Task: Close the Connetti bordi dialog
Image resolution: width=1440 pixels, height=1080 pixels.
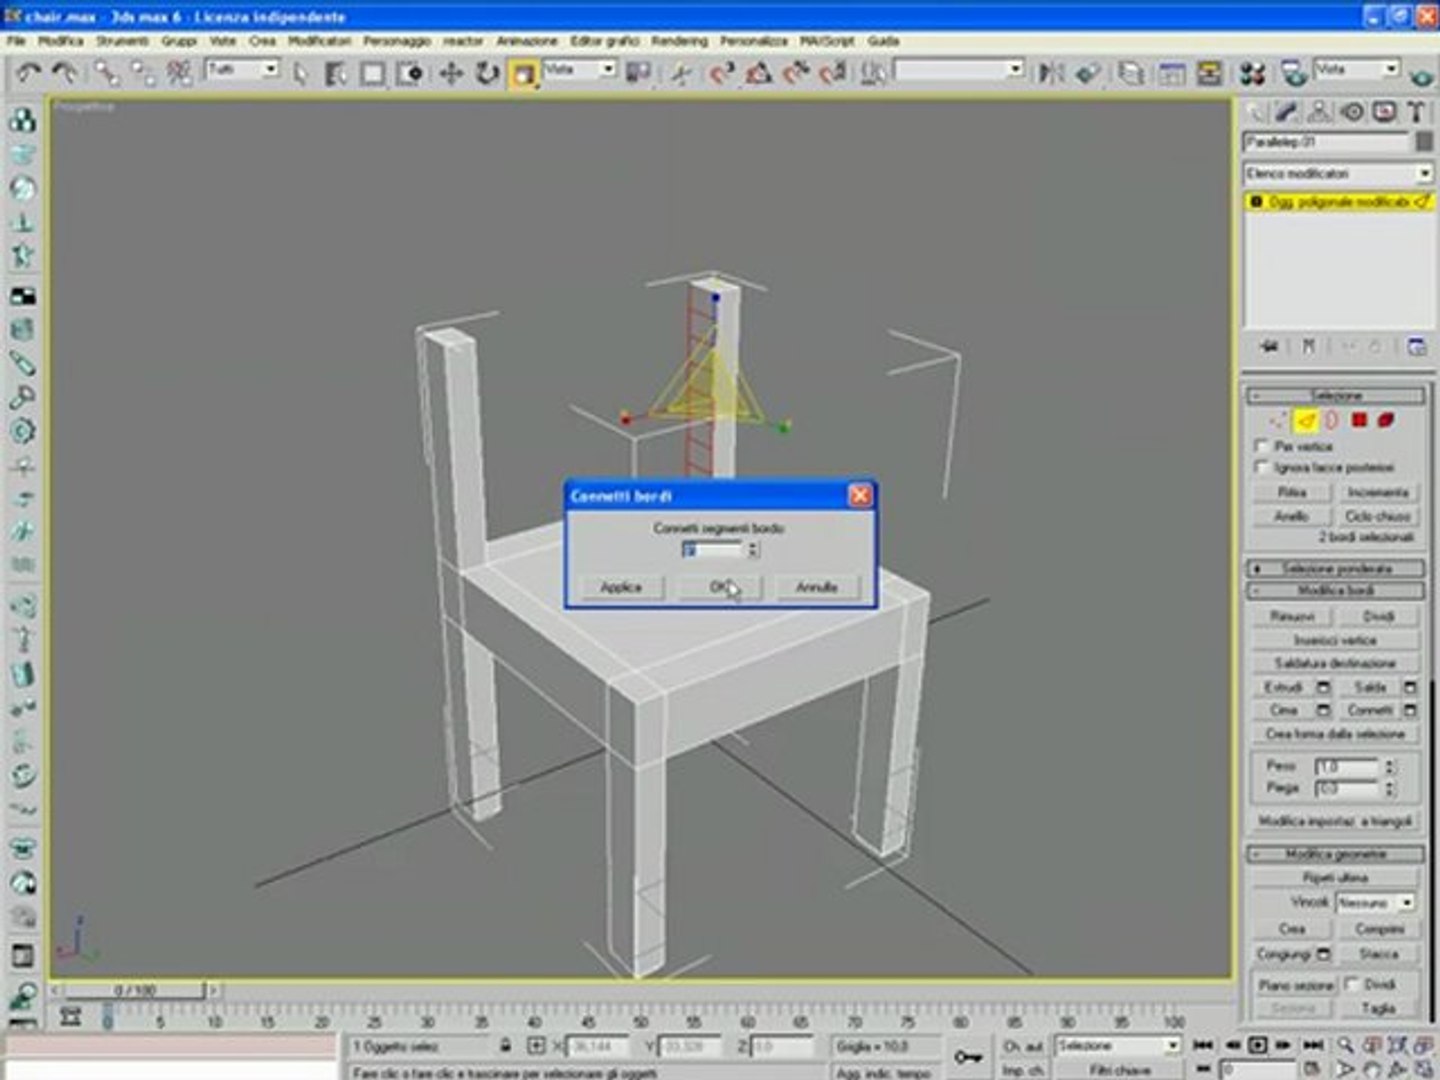Action: pyautogui.click(x=859, y=496)
